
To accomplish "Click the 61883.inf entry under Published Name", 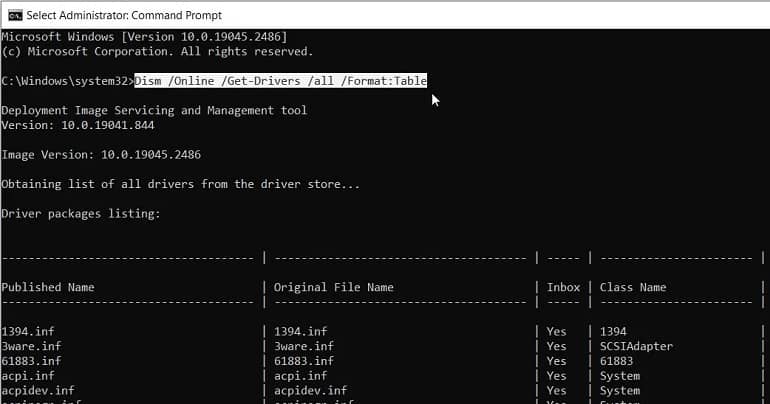I will [31, 361].
